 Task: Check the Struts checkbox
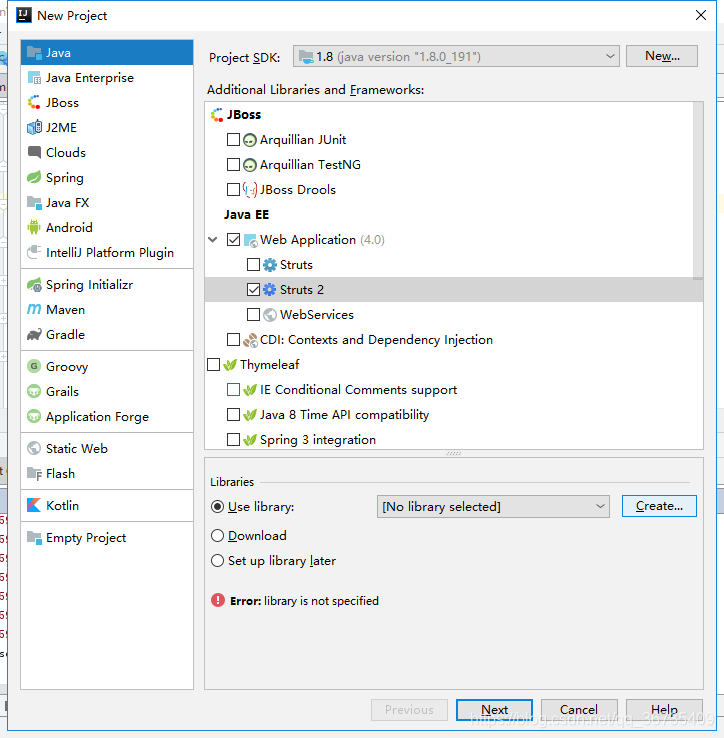(253, 265)
